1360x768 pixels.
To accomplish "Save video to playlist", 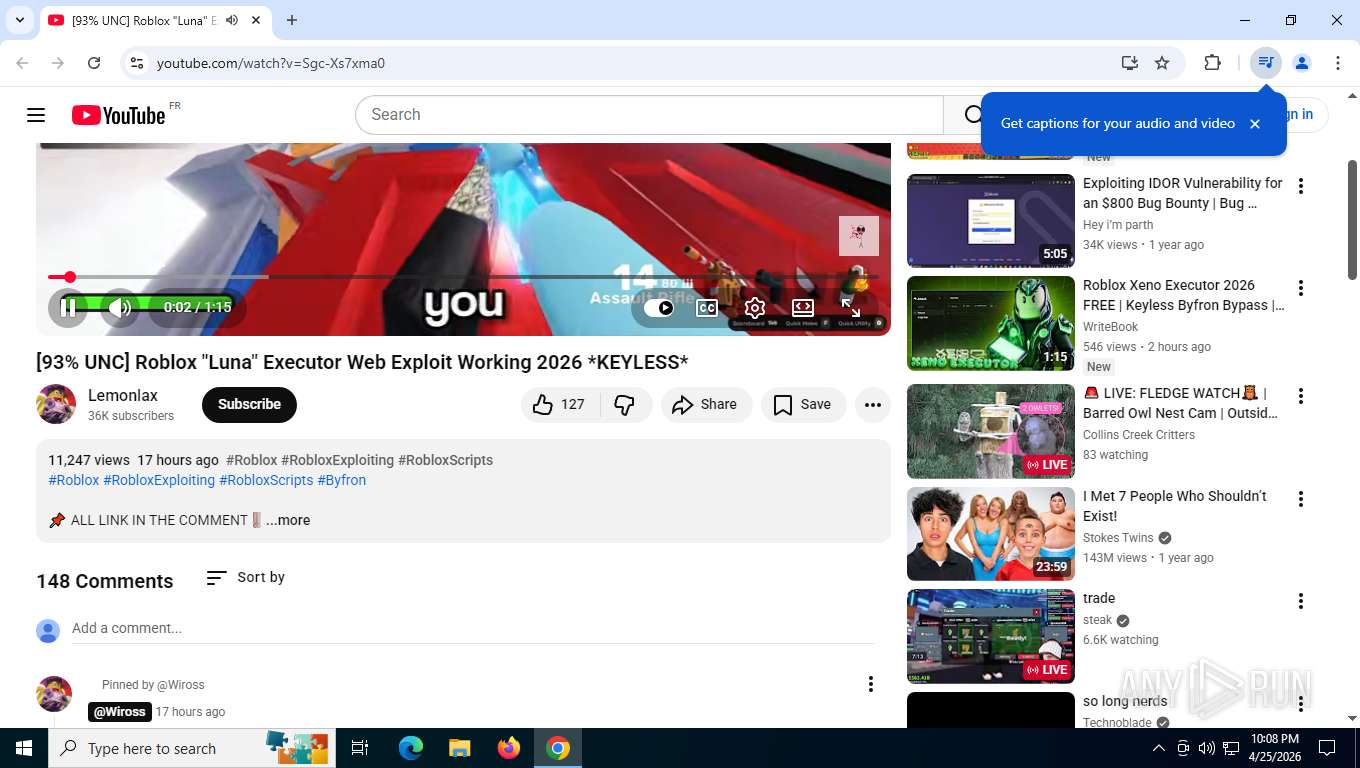I will click(803, 404).
